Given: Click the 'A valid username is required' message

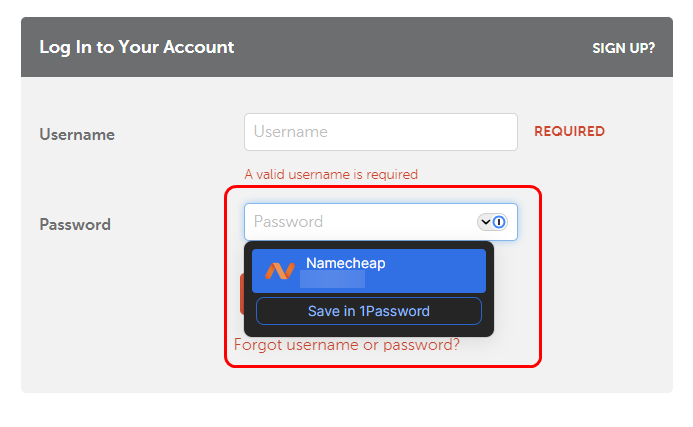Looking at the screenshot, I should click(x=331, y=174).
